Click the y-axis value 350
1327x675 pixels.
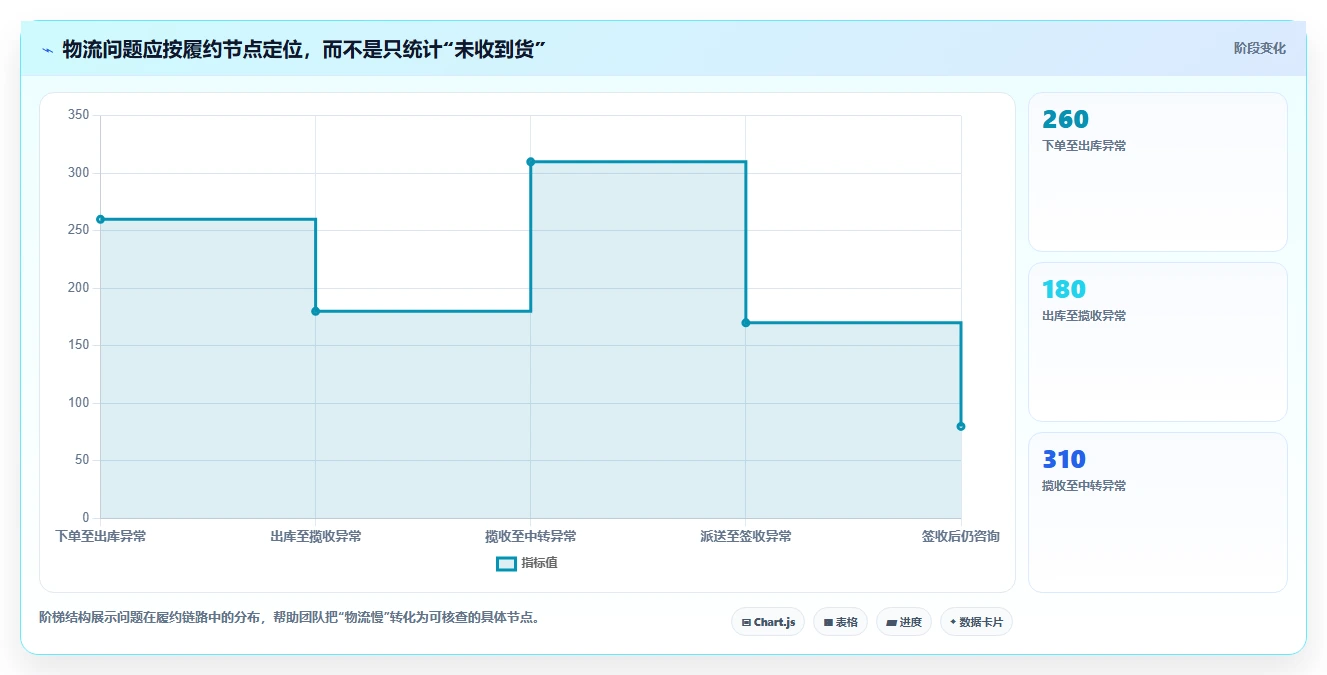[79, 115]
